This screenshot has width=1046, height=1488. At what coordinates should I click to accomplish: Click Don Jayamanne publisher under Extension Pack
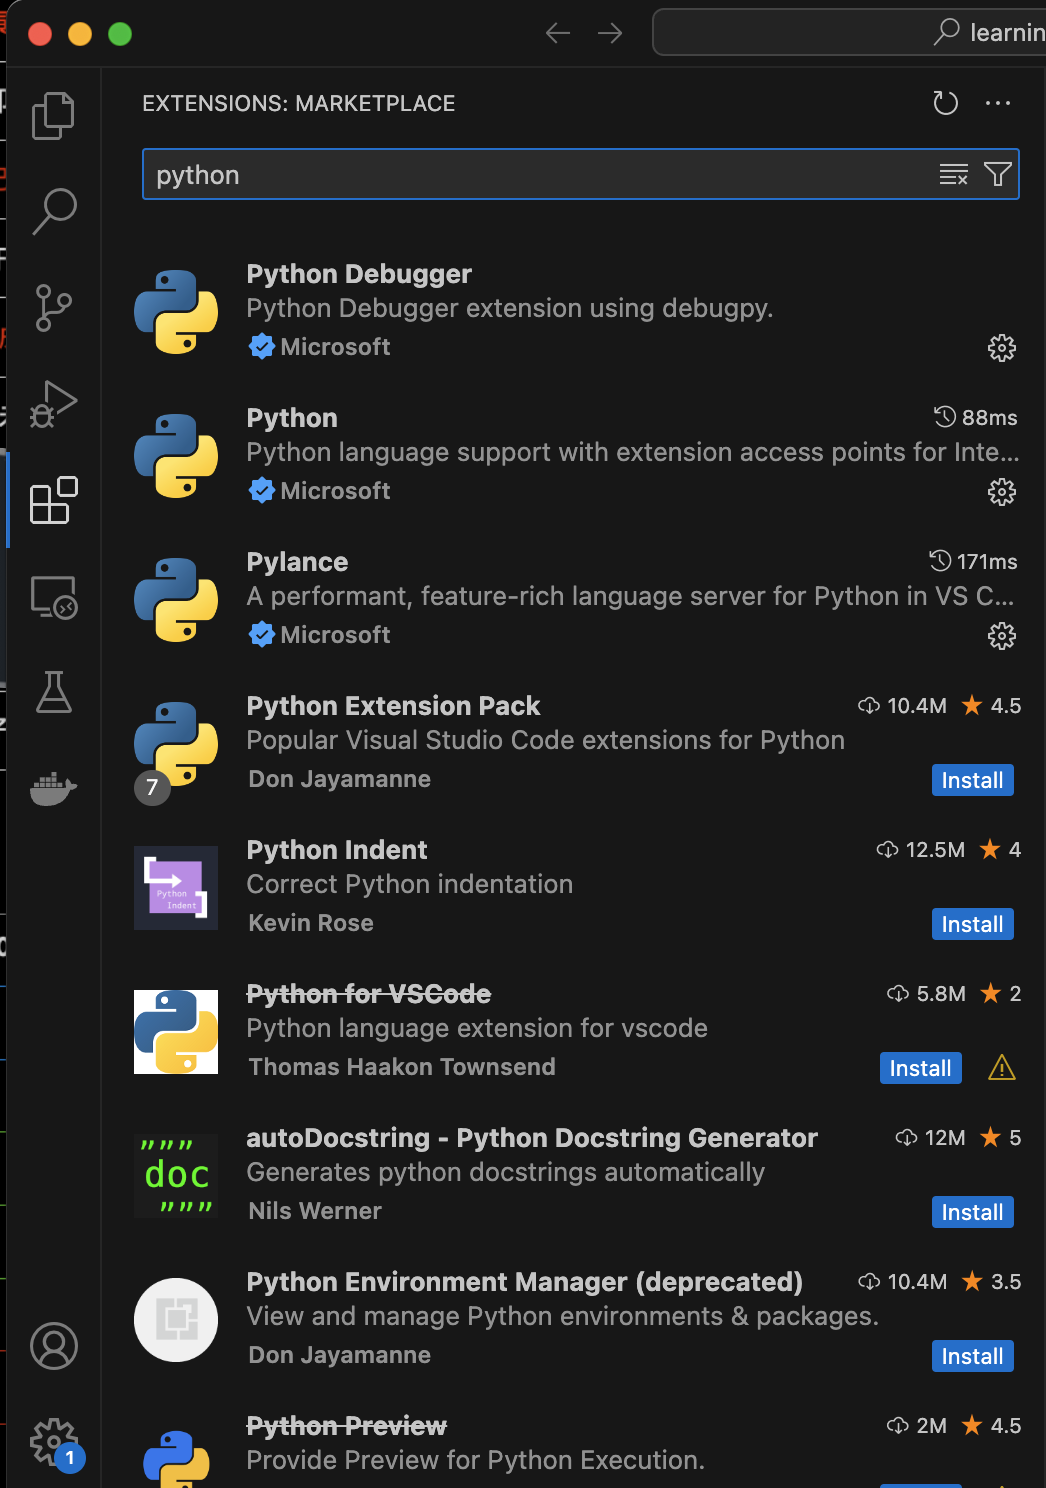point(340,779)
